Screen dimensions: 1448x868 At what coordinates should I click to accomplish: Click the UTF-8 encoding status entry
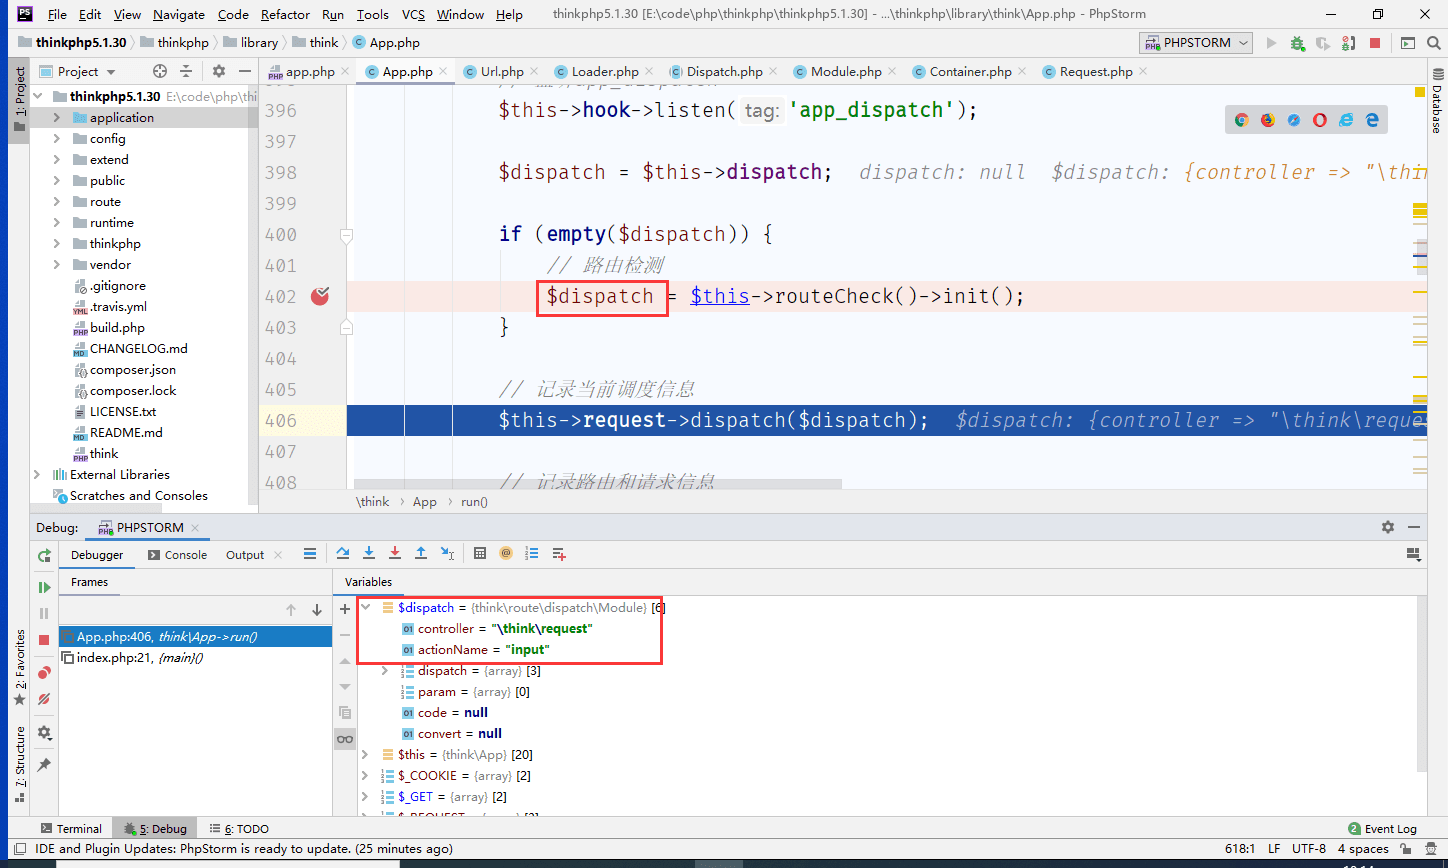pos(1309,848)
